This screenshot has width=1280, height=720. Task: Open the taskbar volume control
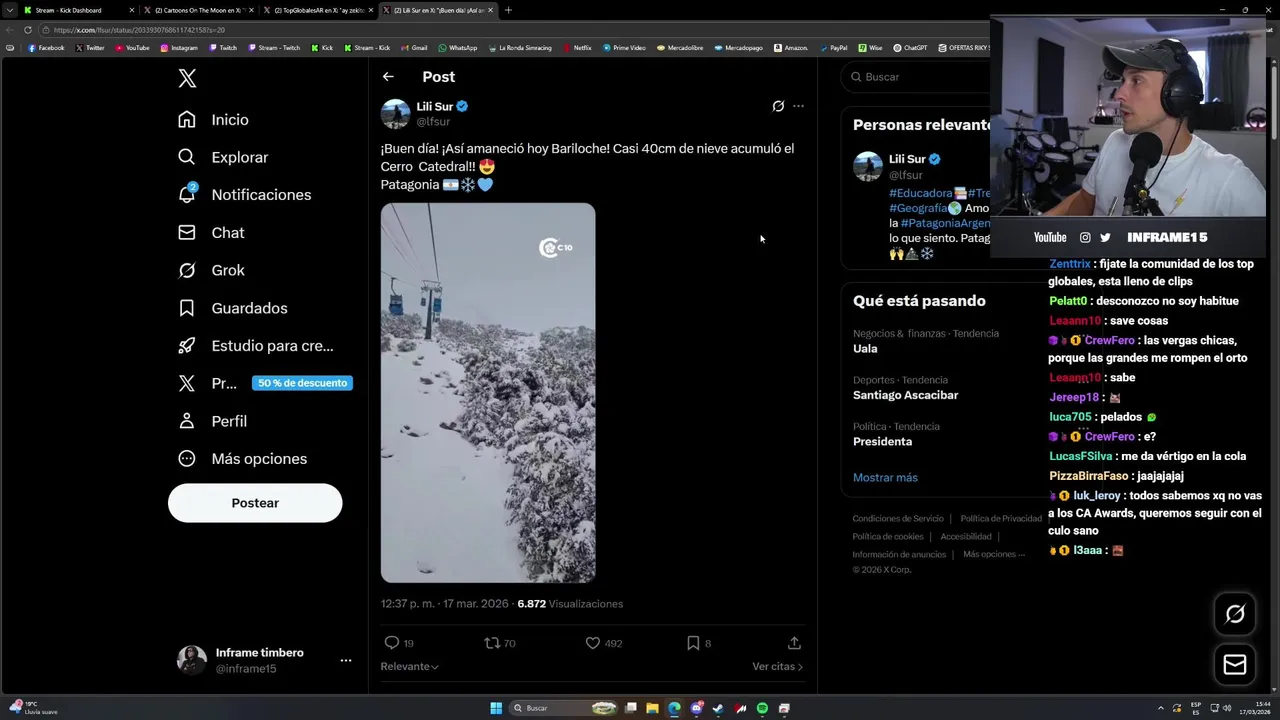pos(1227,708)
